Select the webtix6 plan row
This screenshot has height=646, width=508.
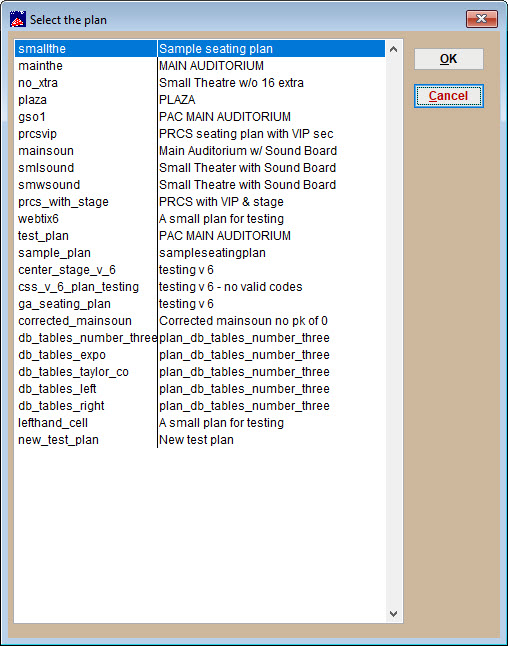(200, 219)
